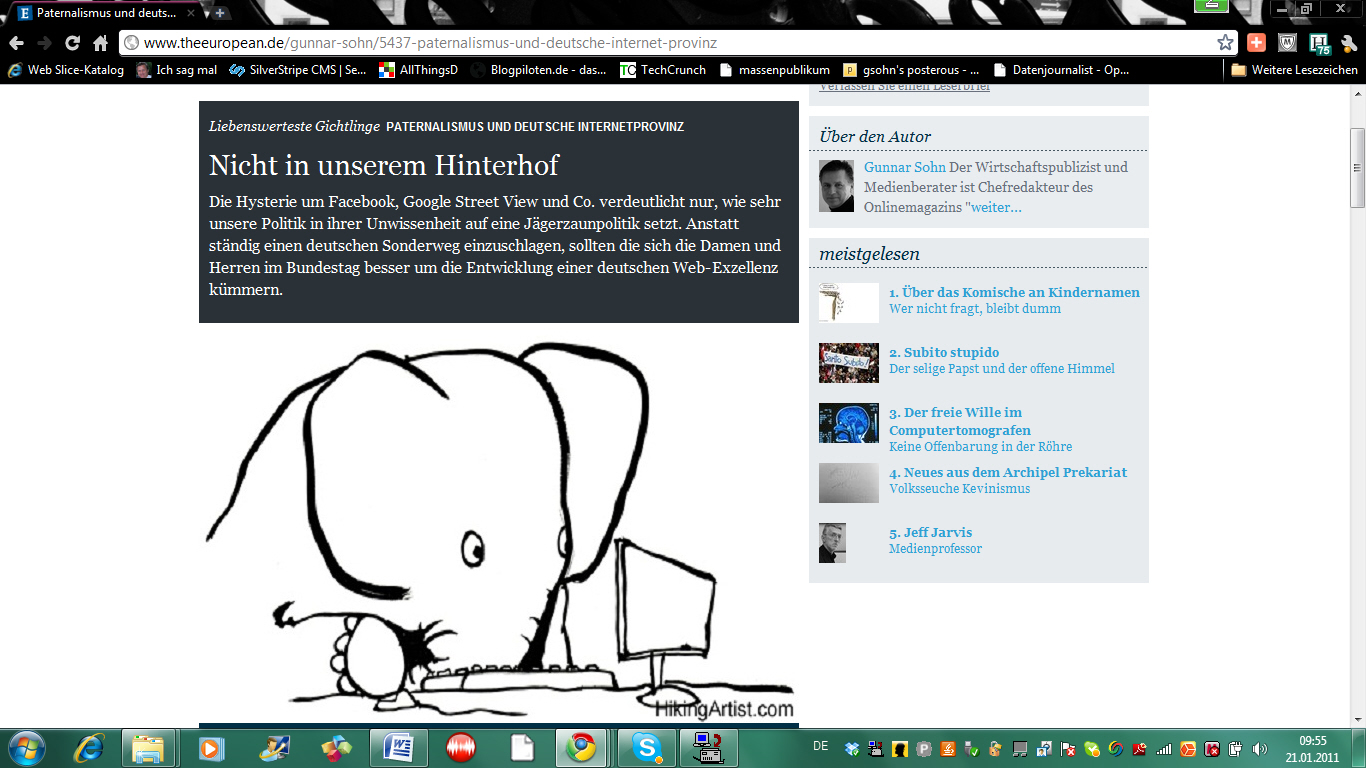Expand the Weitere Lesezeichen bookmarks folder
Viewport: 1366px width, 768px height.
click(1294, 70)
